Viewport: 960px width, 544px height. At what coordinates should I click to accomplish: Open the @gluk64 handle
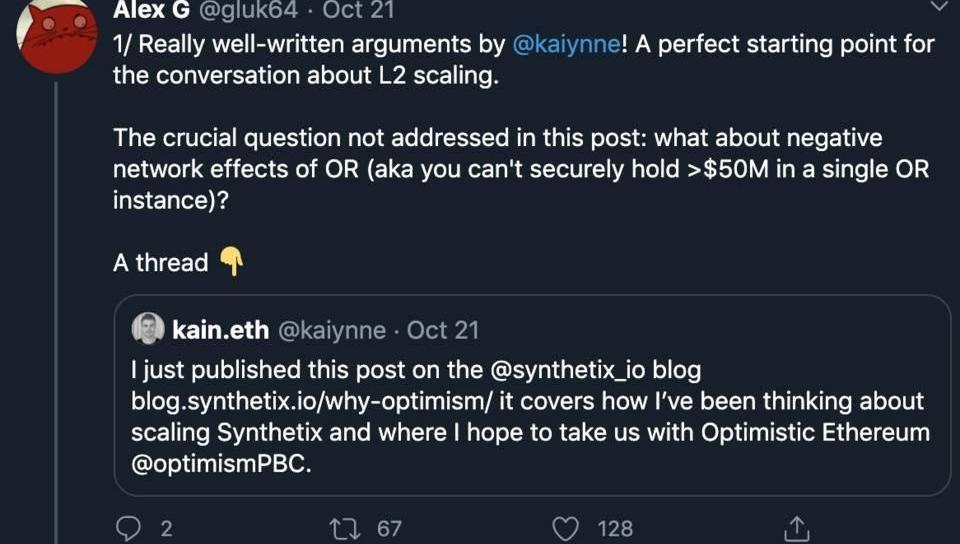point(249,11)
